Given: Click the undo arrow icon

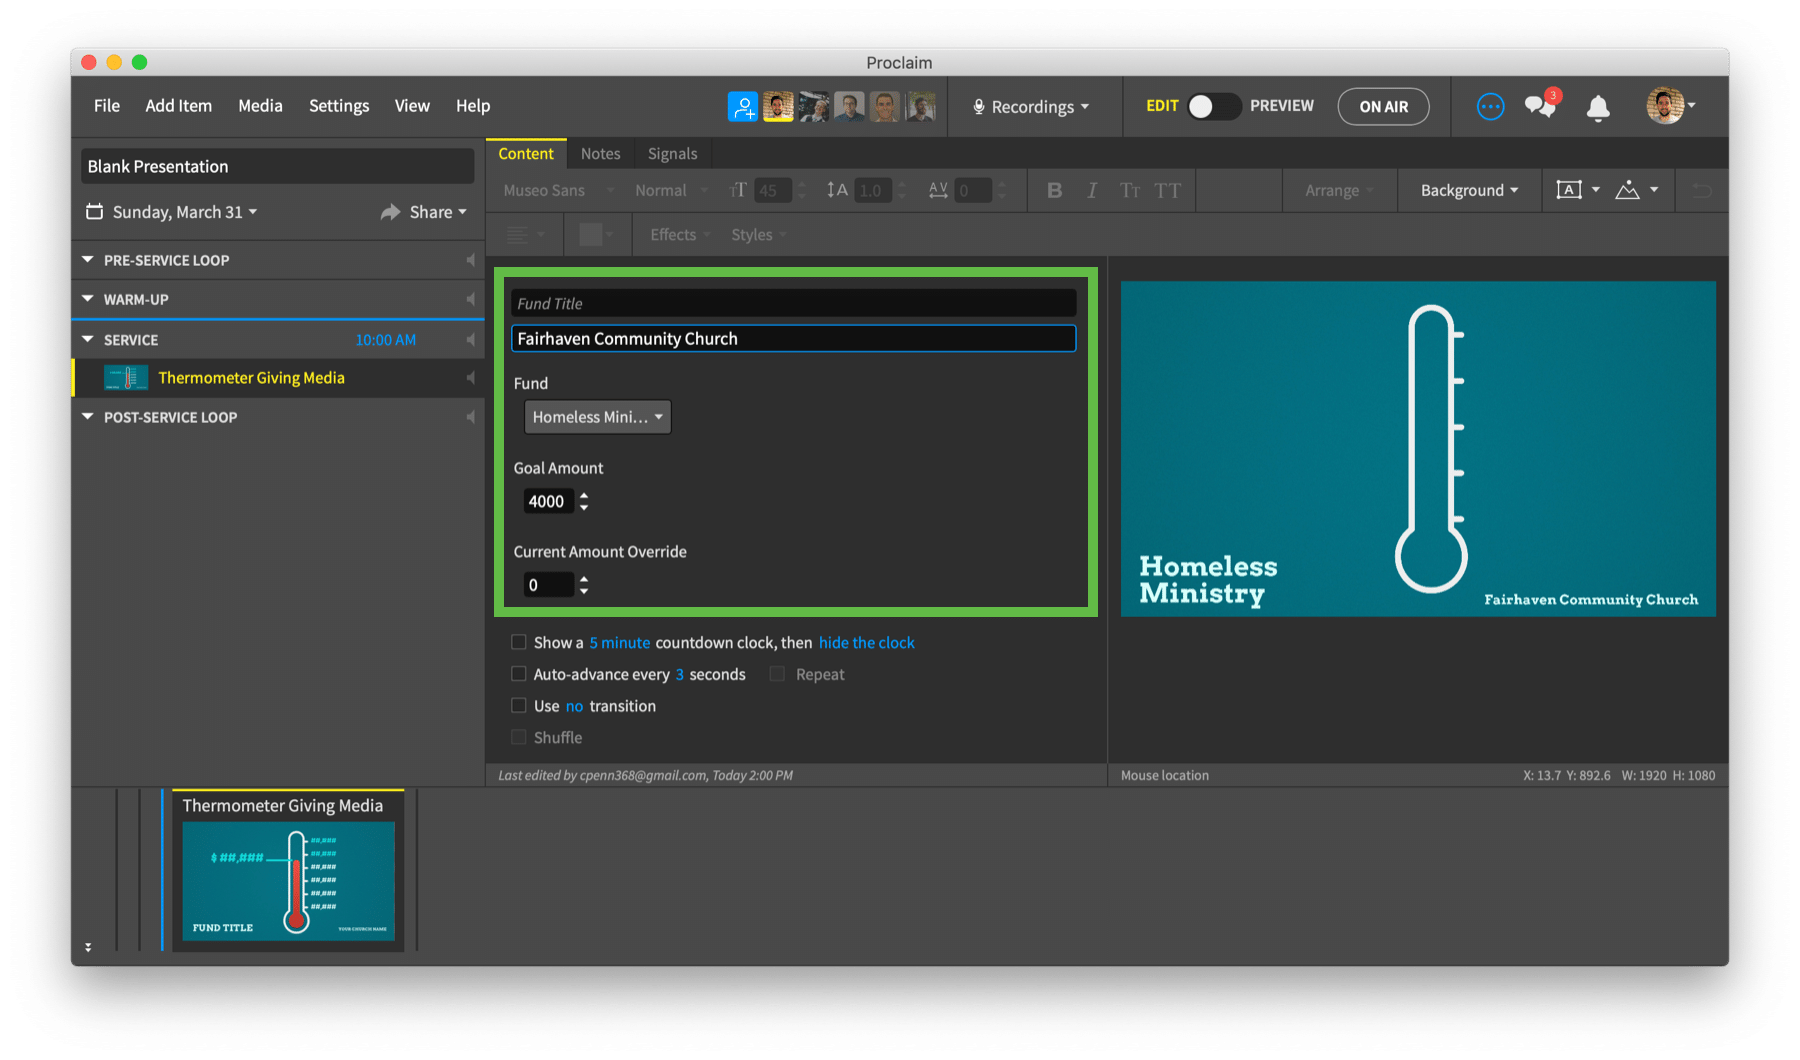Looking at the screenshot, I should coord(1702,190).
